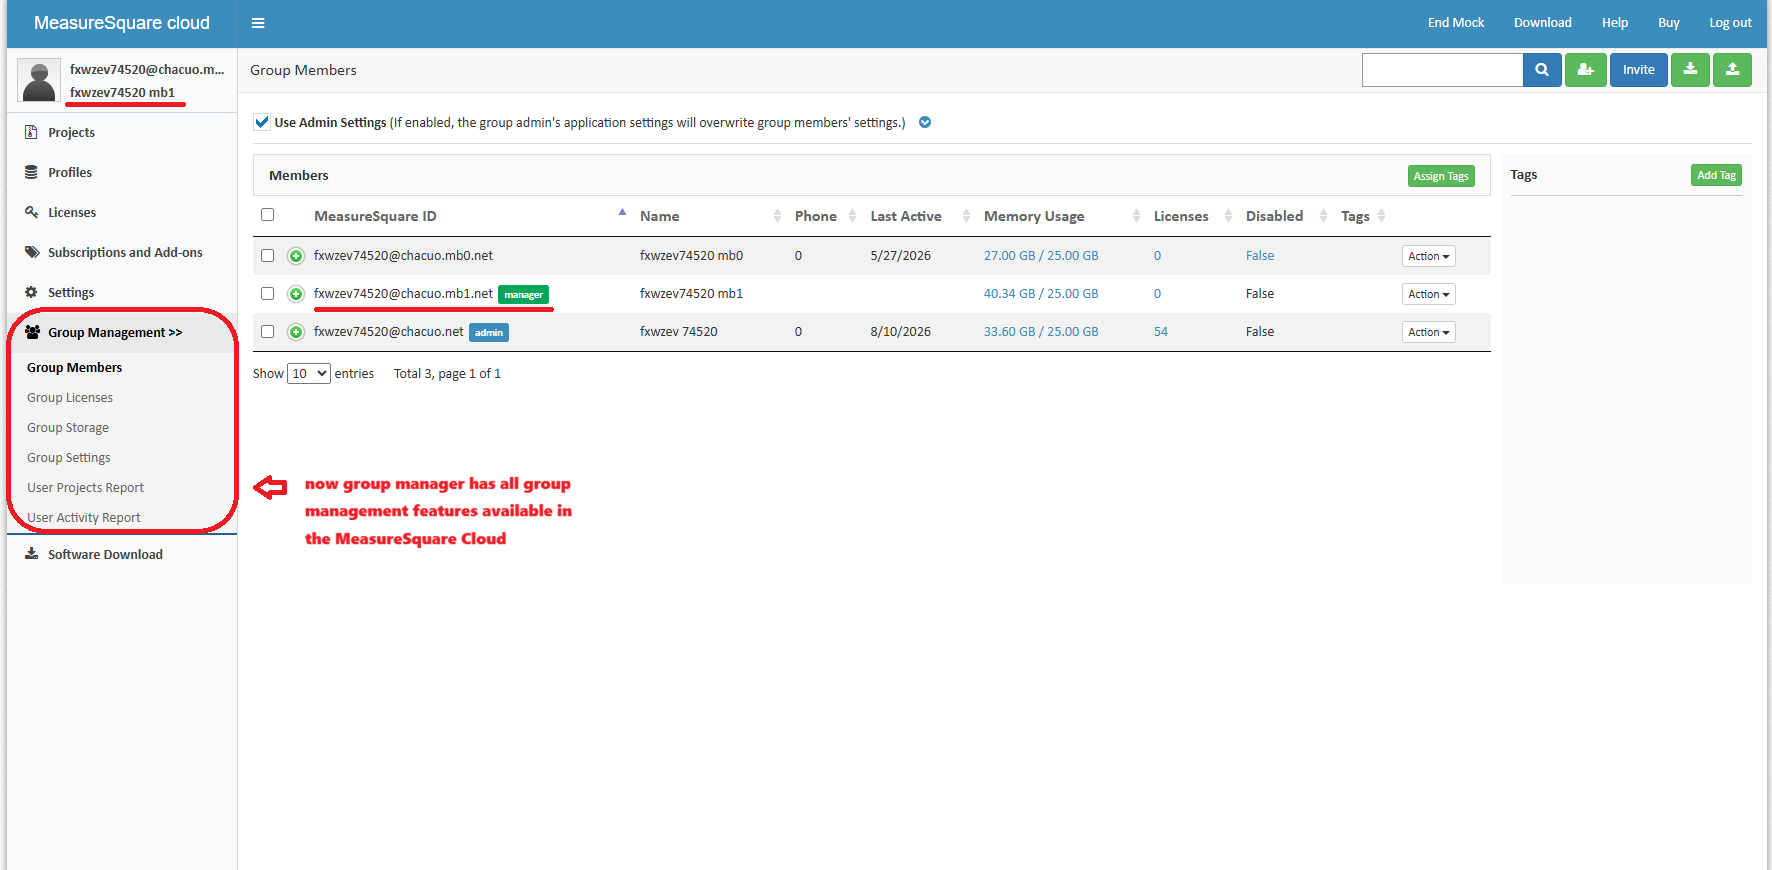Screen dimensions: 1772x870
Task: Open Group Members submenu item
Action: coord(75,368)
